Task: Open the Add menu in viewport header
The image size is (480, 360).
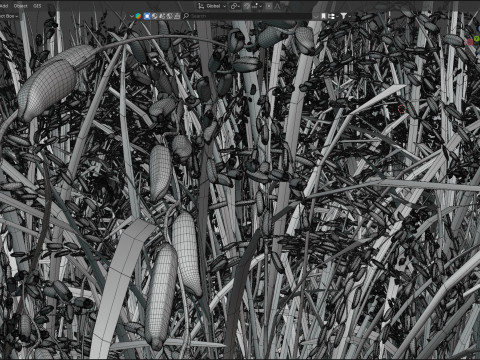Action: (x=4, y=6)
